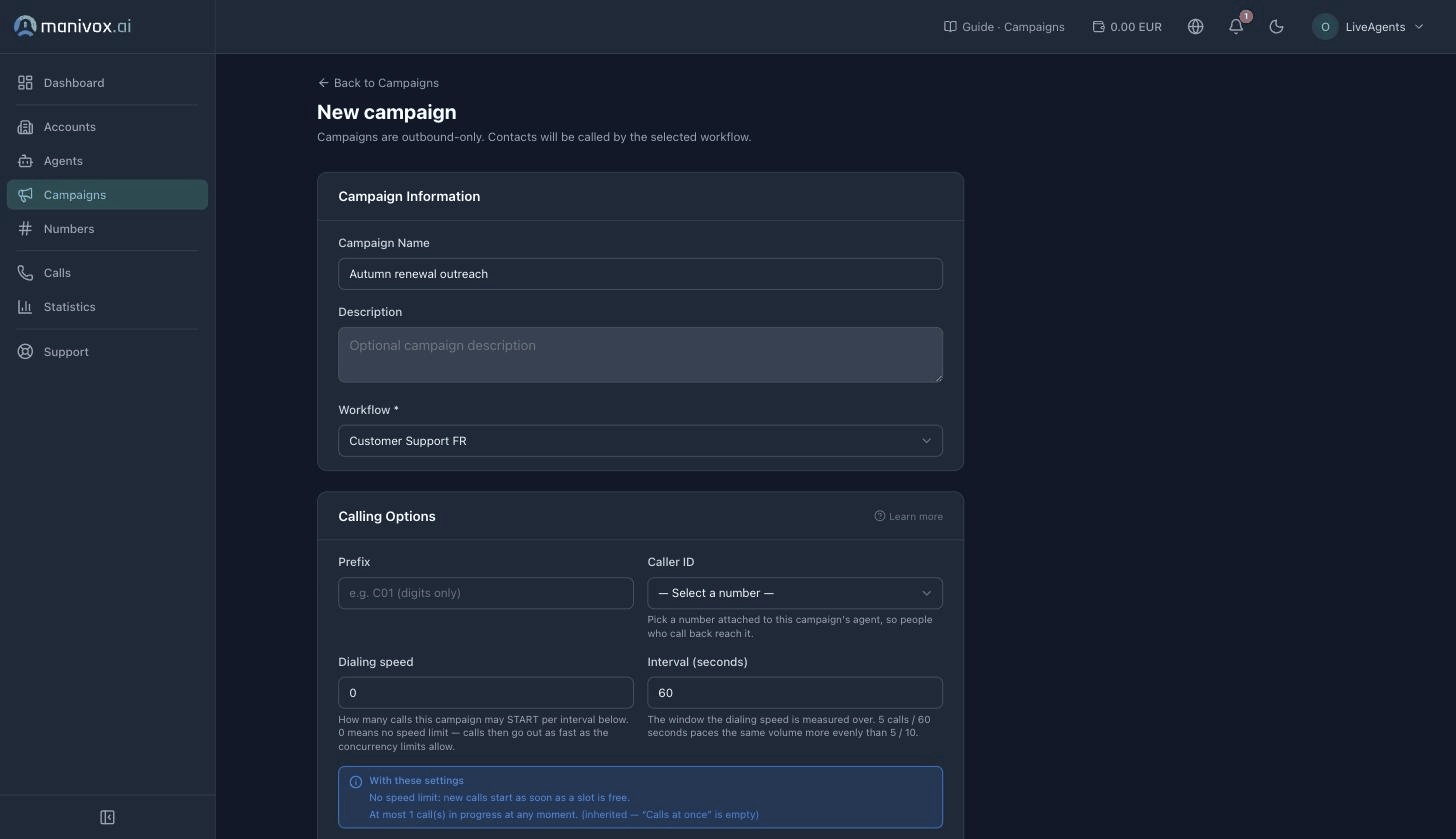Click the Agents robot icon
1456x839 pixels.
[x=25, y=161]
